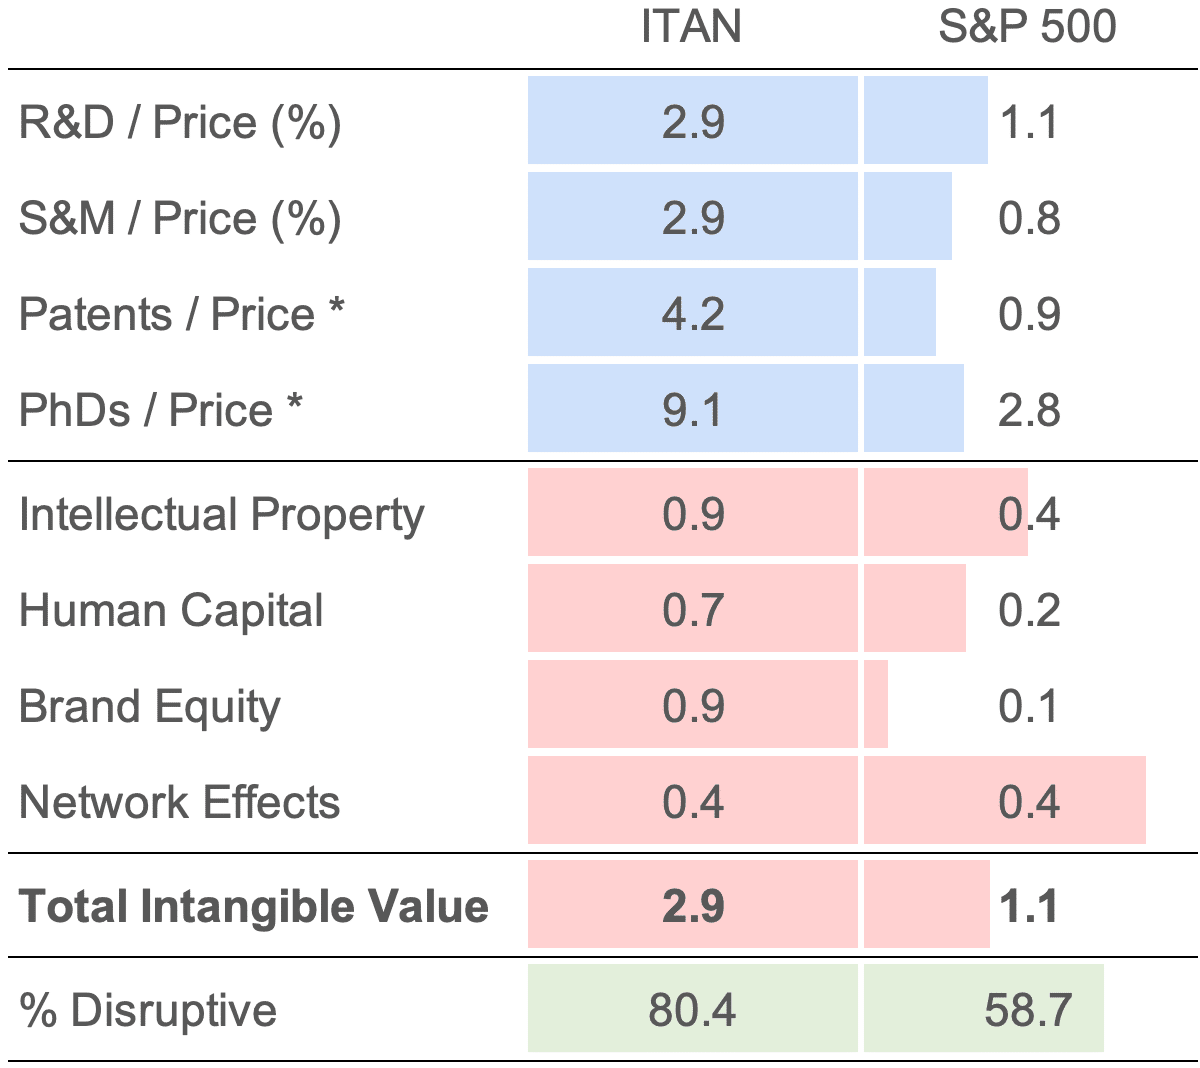Screen dimensions: 1200x1068
Task: Click ITAN's 9.1 PhDs / Price value
Action: tap(693, 411)
